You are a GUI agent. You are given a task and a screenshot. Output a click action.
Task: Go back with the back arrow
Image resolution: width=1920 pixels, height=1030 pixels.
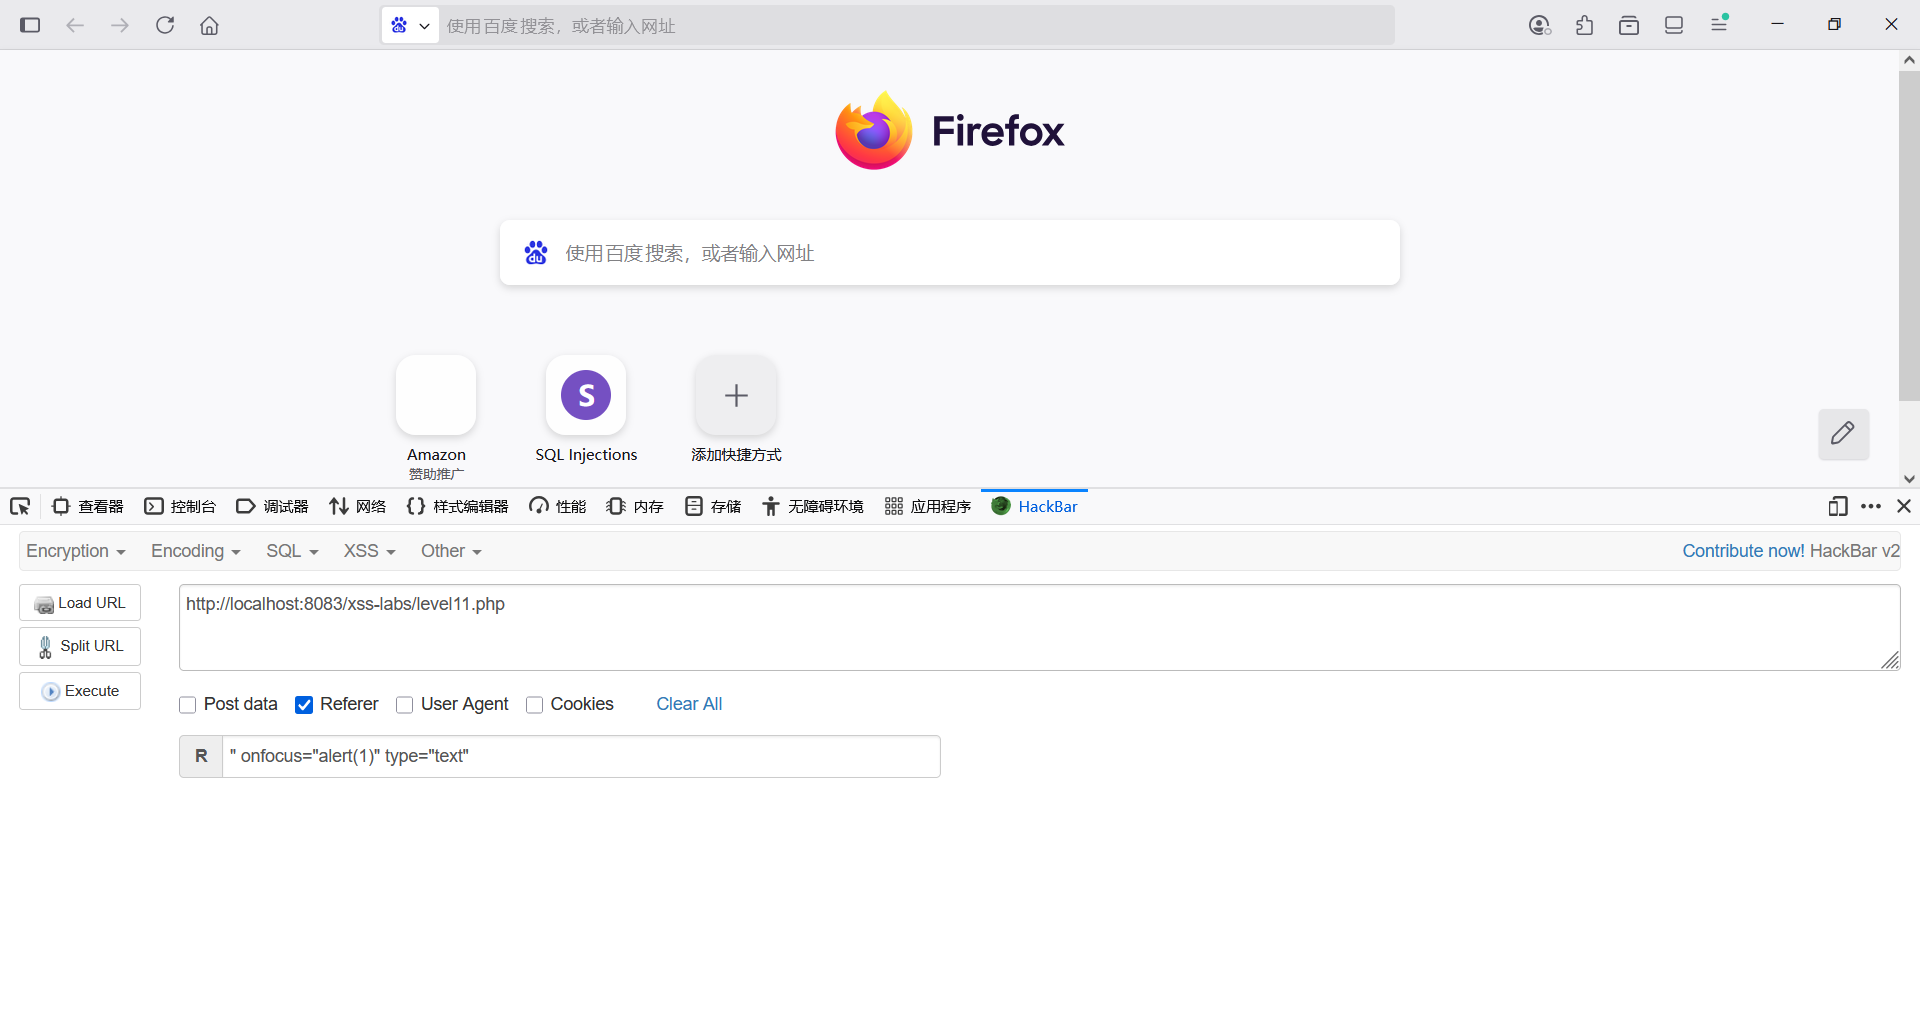click(x=75, y=25)
